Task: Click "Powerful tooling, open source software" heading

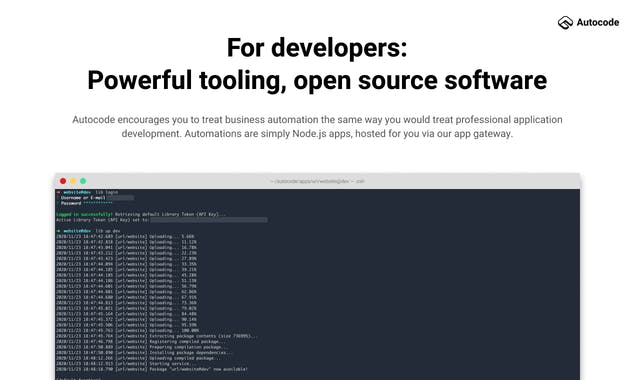Action: (x=317, y=80)
